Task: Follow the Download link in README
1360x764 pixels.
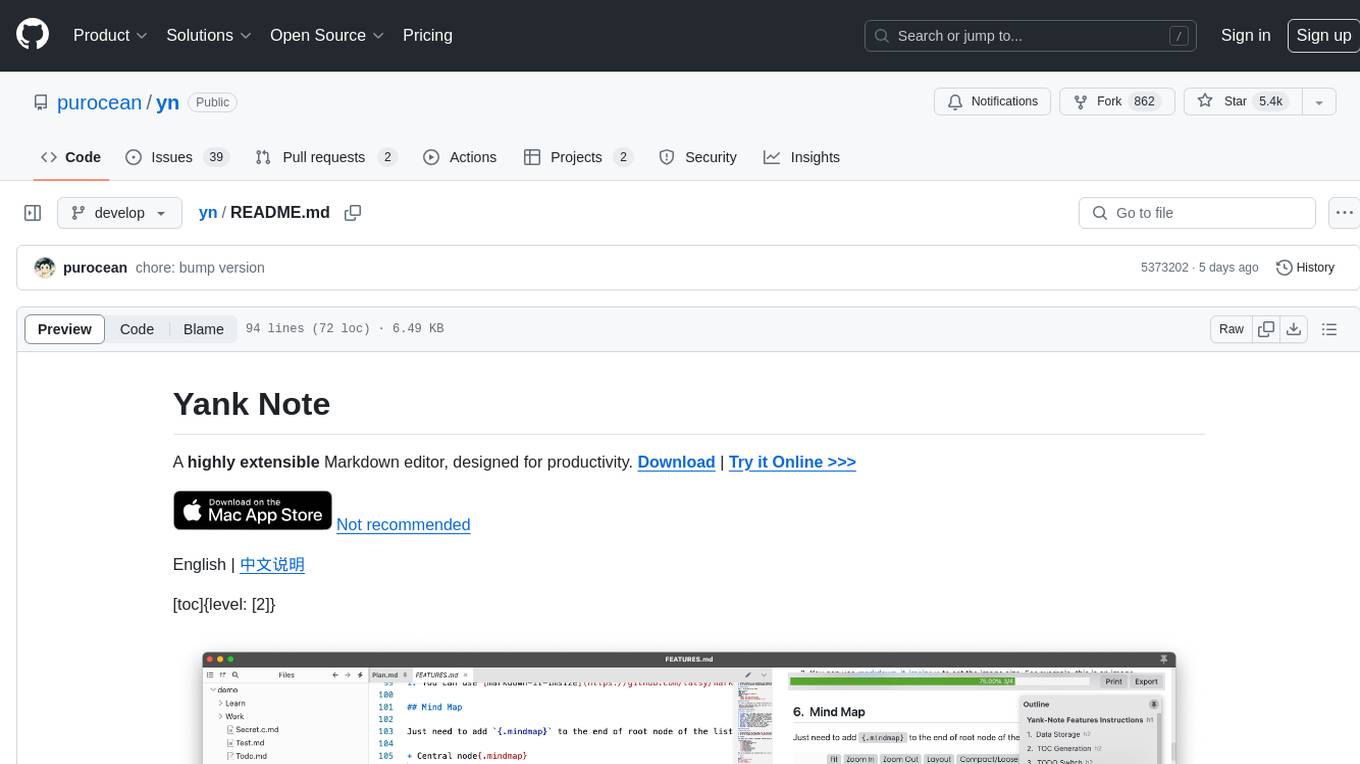Action: (x=676, y=462)
